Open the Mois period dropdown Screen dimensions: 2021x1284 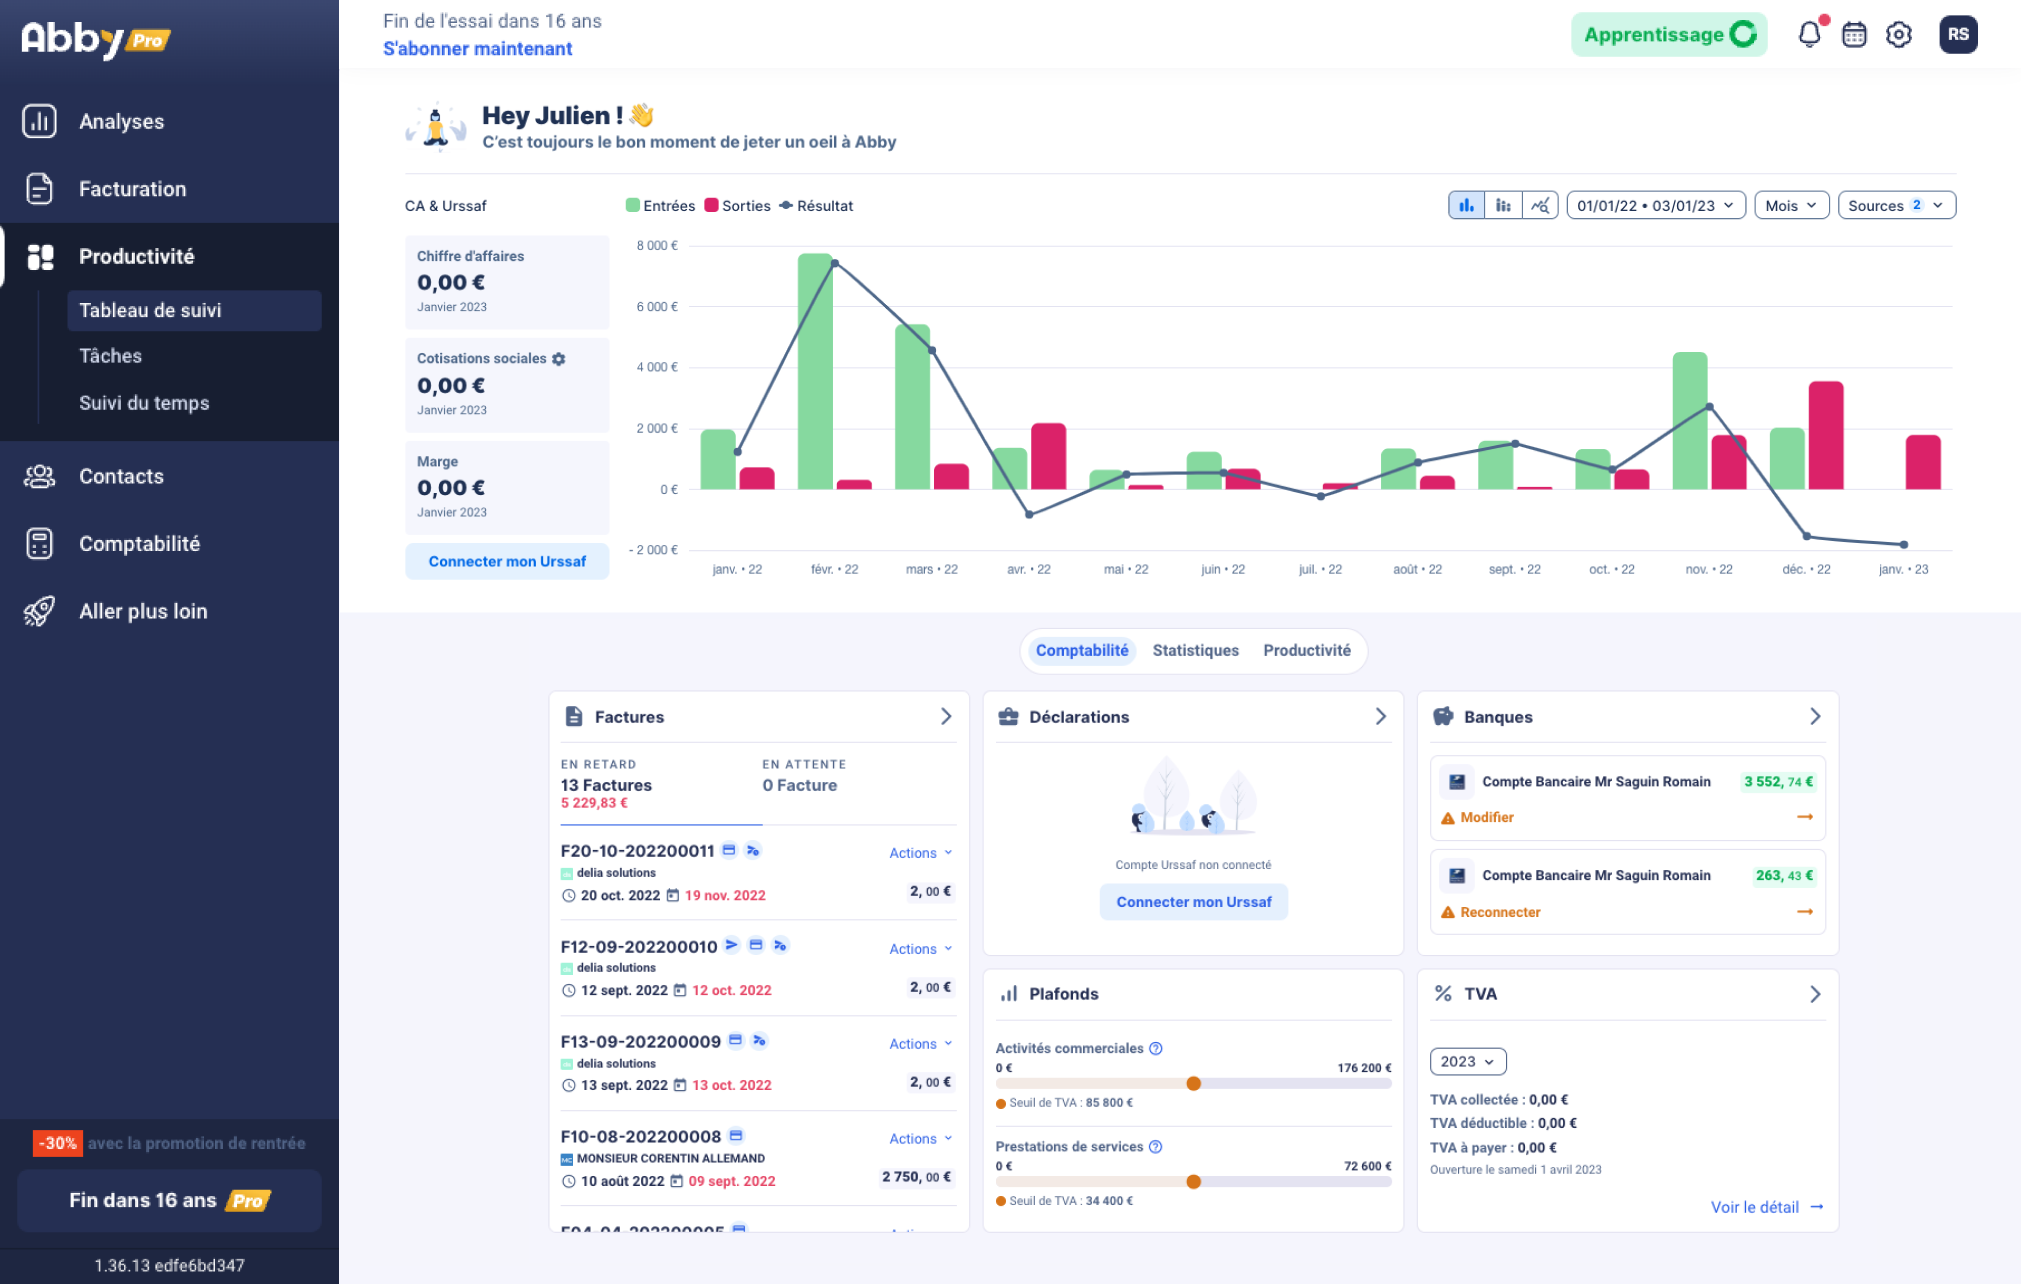pyautogui.click(x=1790, y=205)
